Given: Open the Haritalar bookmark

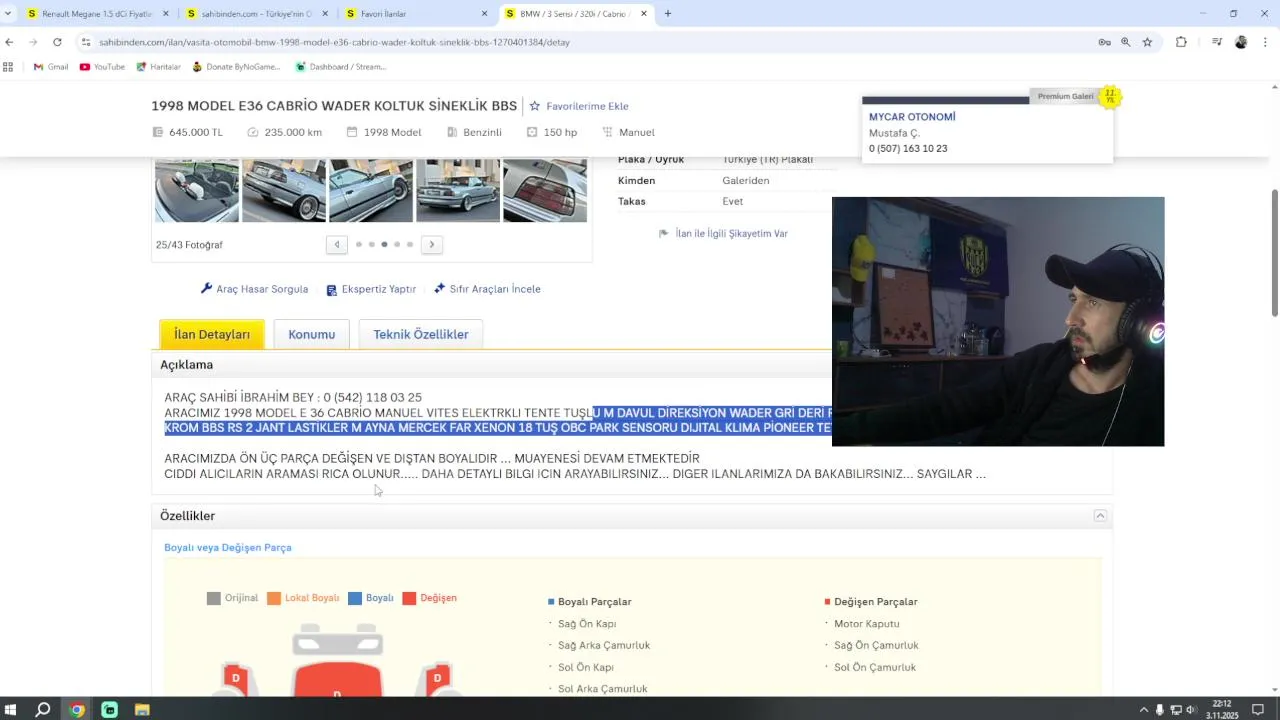Looking at the screenshot, I should (x=158, y=67).
